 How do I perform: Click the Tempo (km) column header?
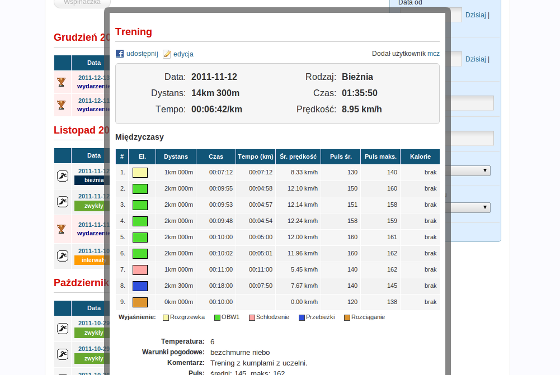(255, 156)
